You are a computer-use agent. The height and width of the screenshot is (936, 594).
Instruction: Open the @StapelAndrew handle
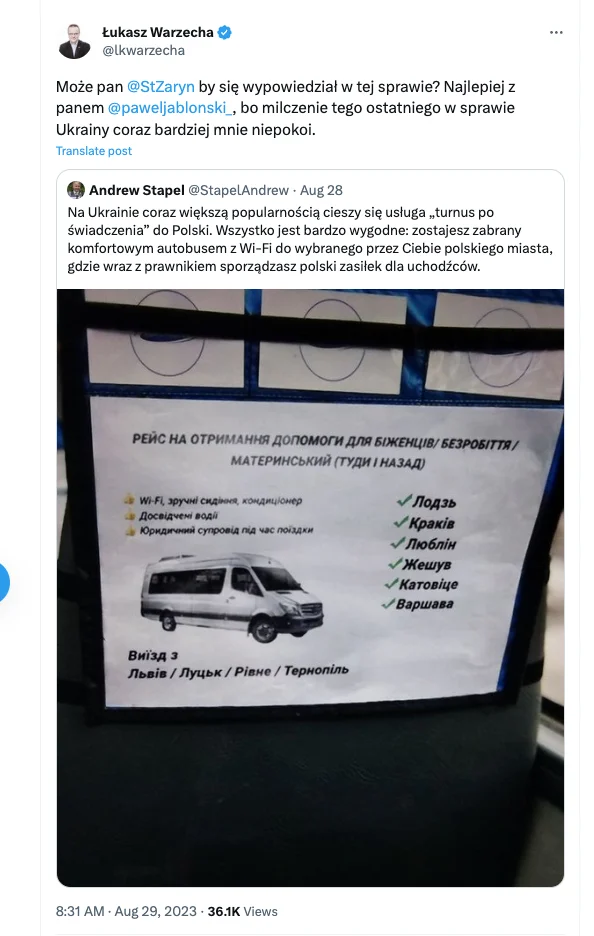(x=238, y=190)
